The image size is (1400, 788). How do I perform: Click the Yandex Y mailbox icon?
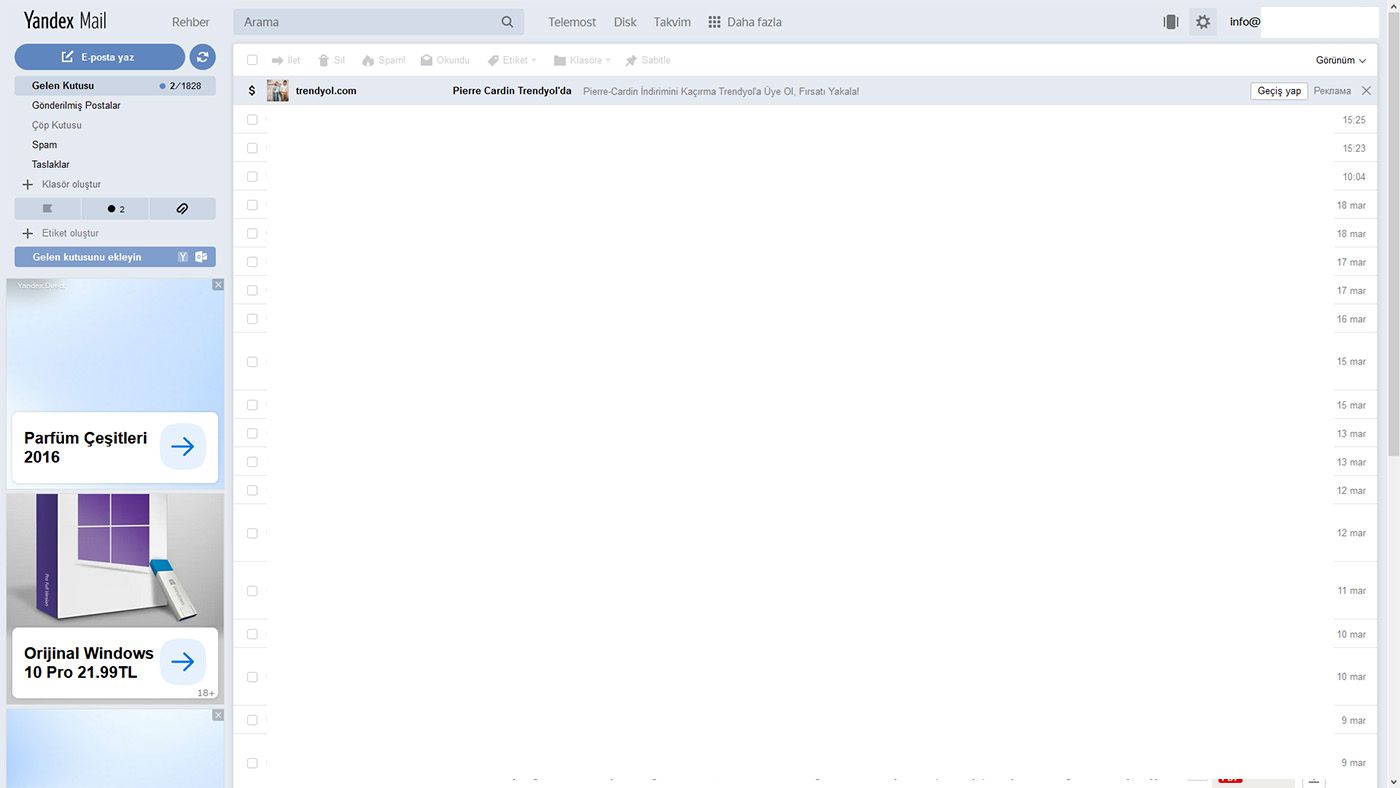click(183, 257)
